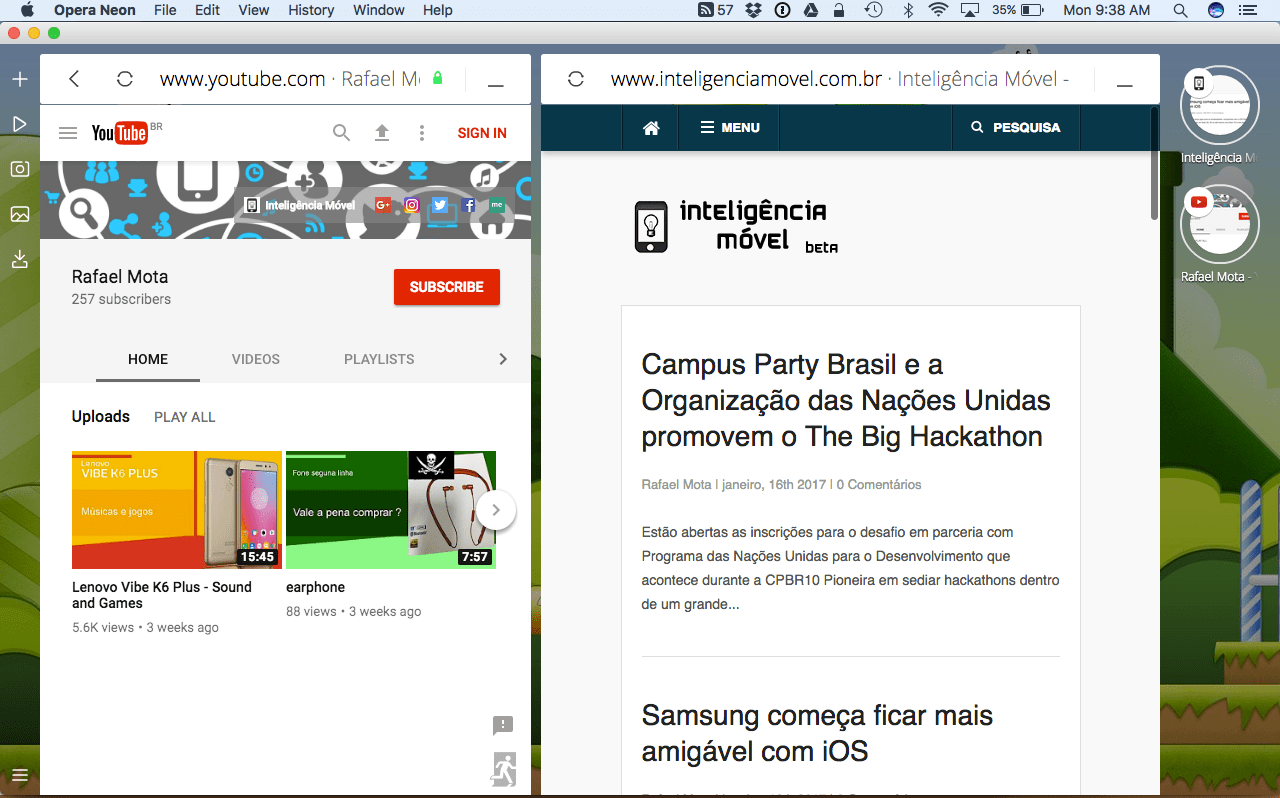Screen dimensions: 1280x798
Task: Open Dropbox icon in menu bar
Action: point(754,10)
